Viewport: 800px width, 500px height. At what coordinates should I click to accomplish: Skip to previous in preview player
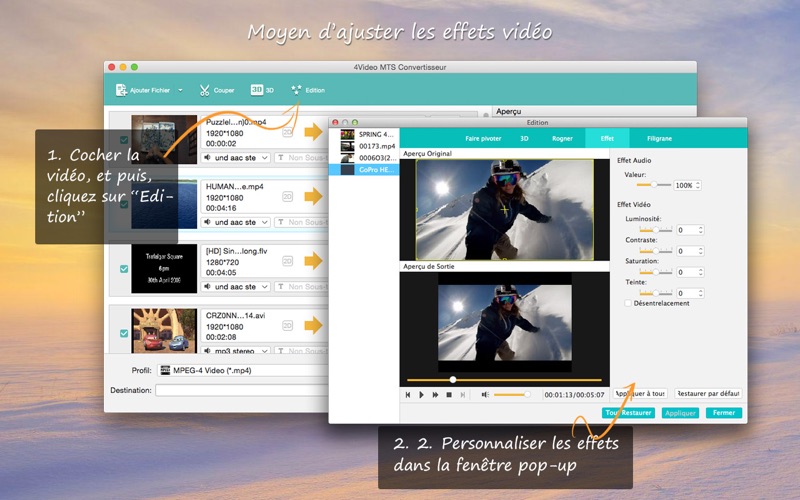(x=408, y=394)
